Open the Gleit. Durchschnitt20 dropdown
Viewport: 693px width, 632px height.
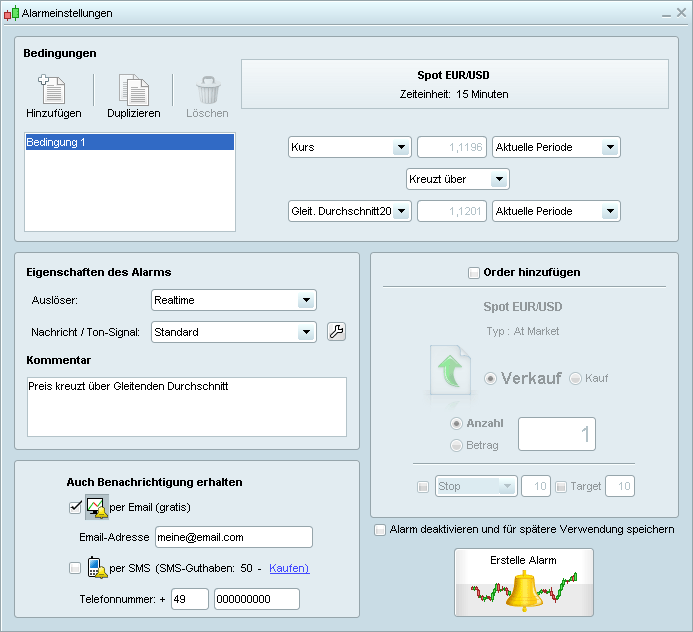click(350, 211)
